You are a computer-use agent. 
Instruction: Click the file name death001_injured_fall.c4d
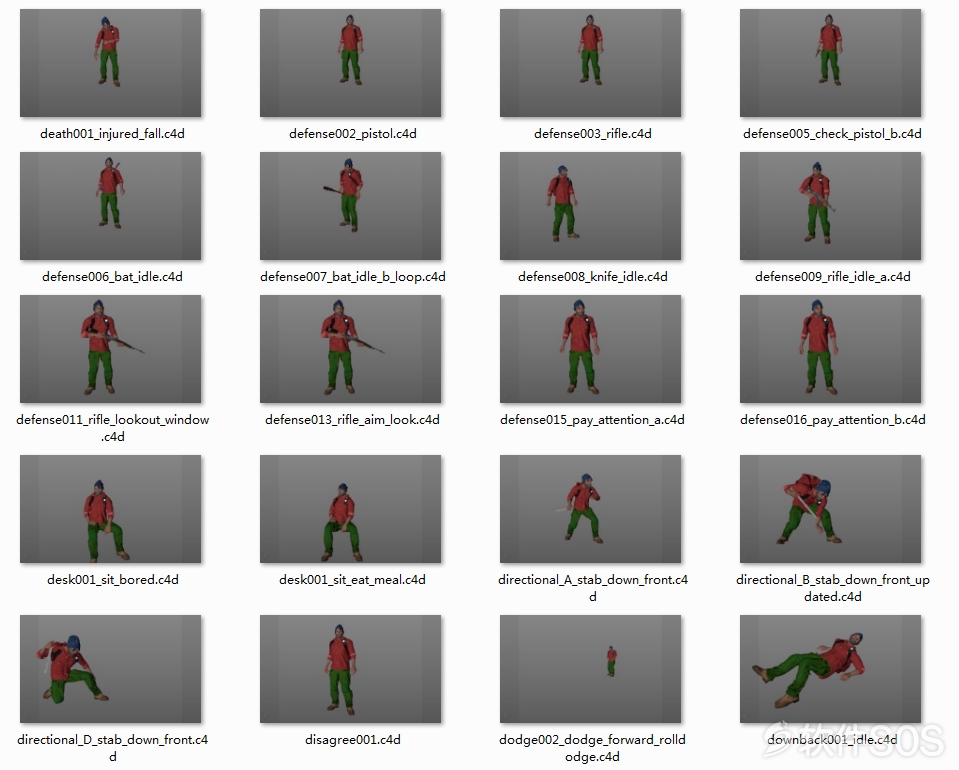click(113, 134)
